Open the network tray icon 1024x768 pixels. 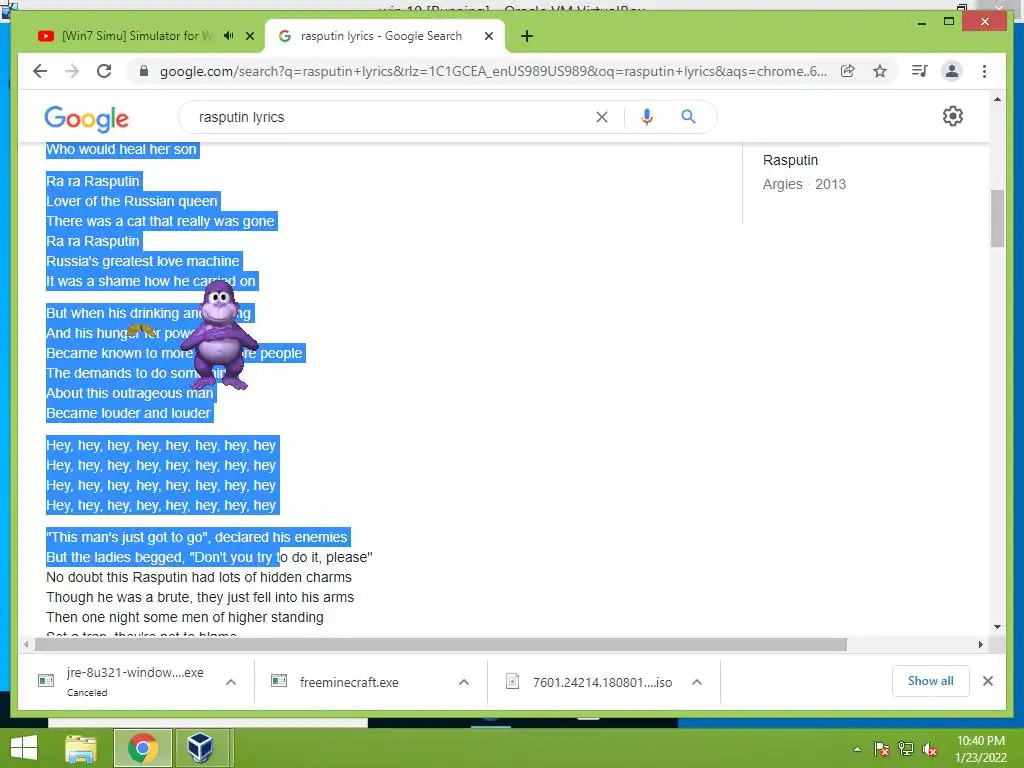tap(906, 749)
